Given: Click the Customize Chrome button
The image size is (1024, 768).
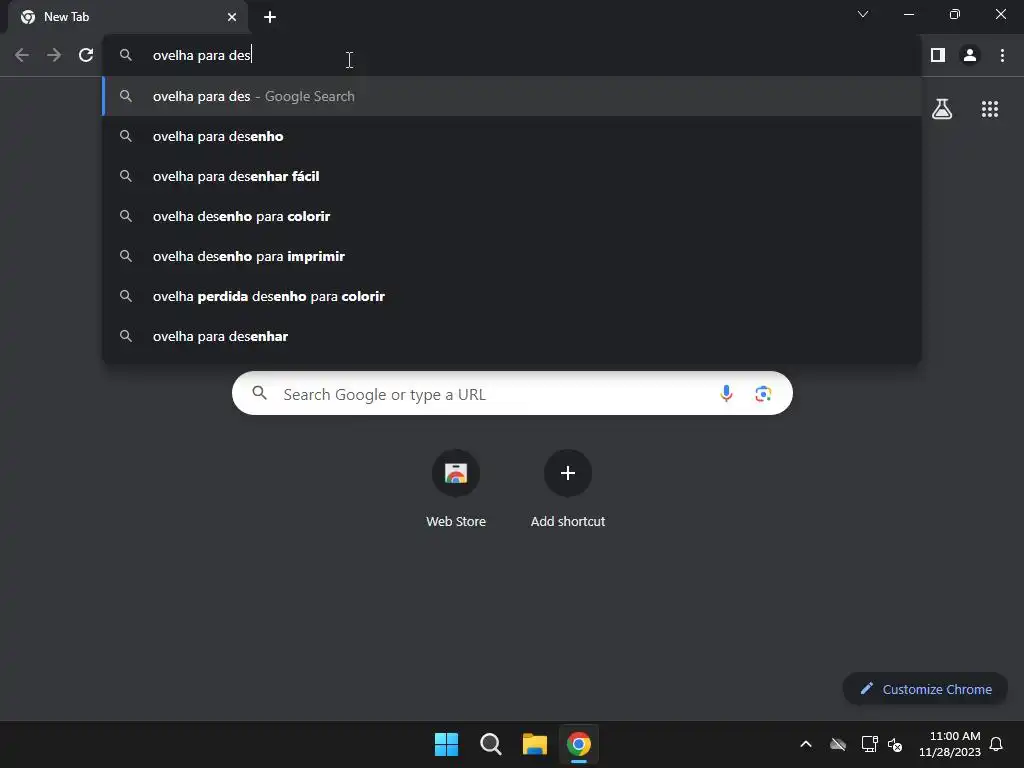Looking at the screenshot, I should point(925,689).
